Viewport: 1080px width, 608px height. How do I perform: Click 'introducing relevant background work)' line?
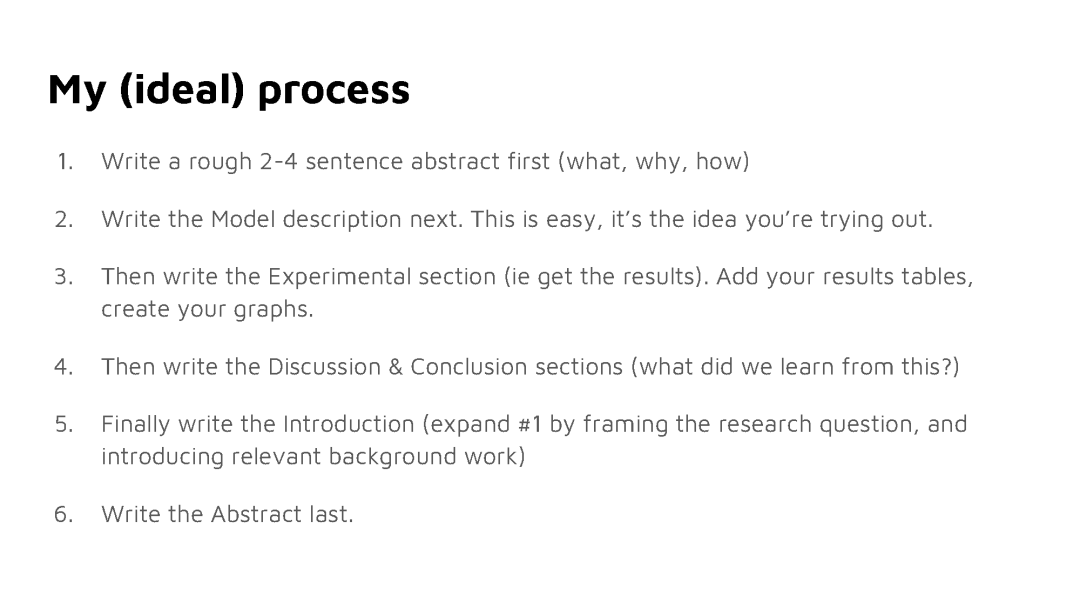313,456
